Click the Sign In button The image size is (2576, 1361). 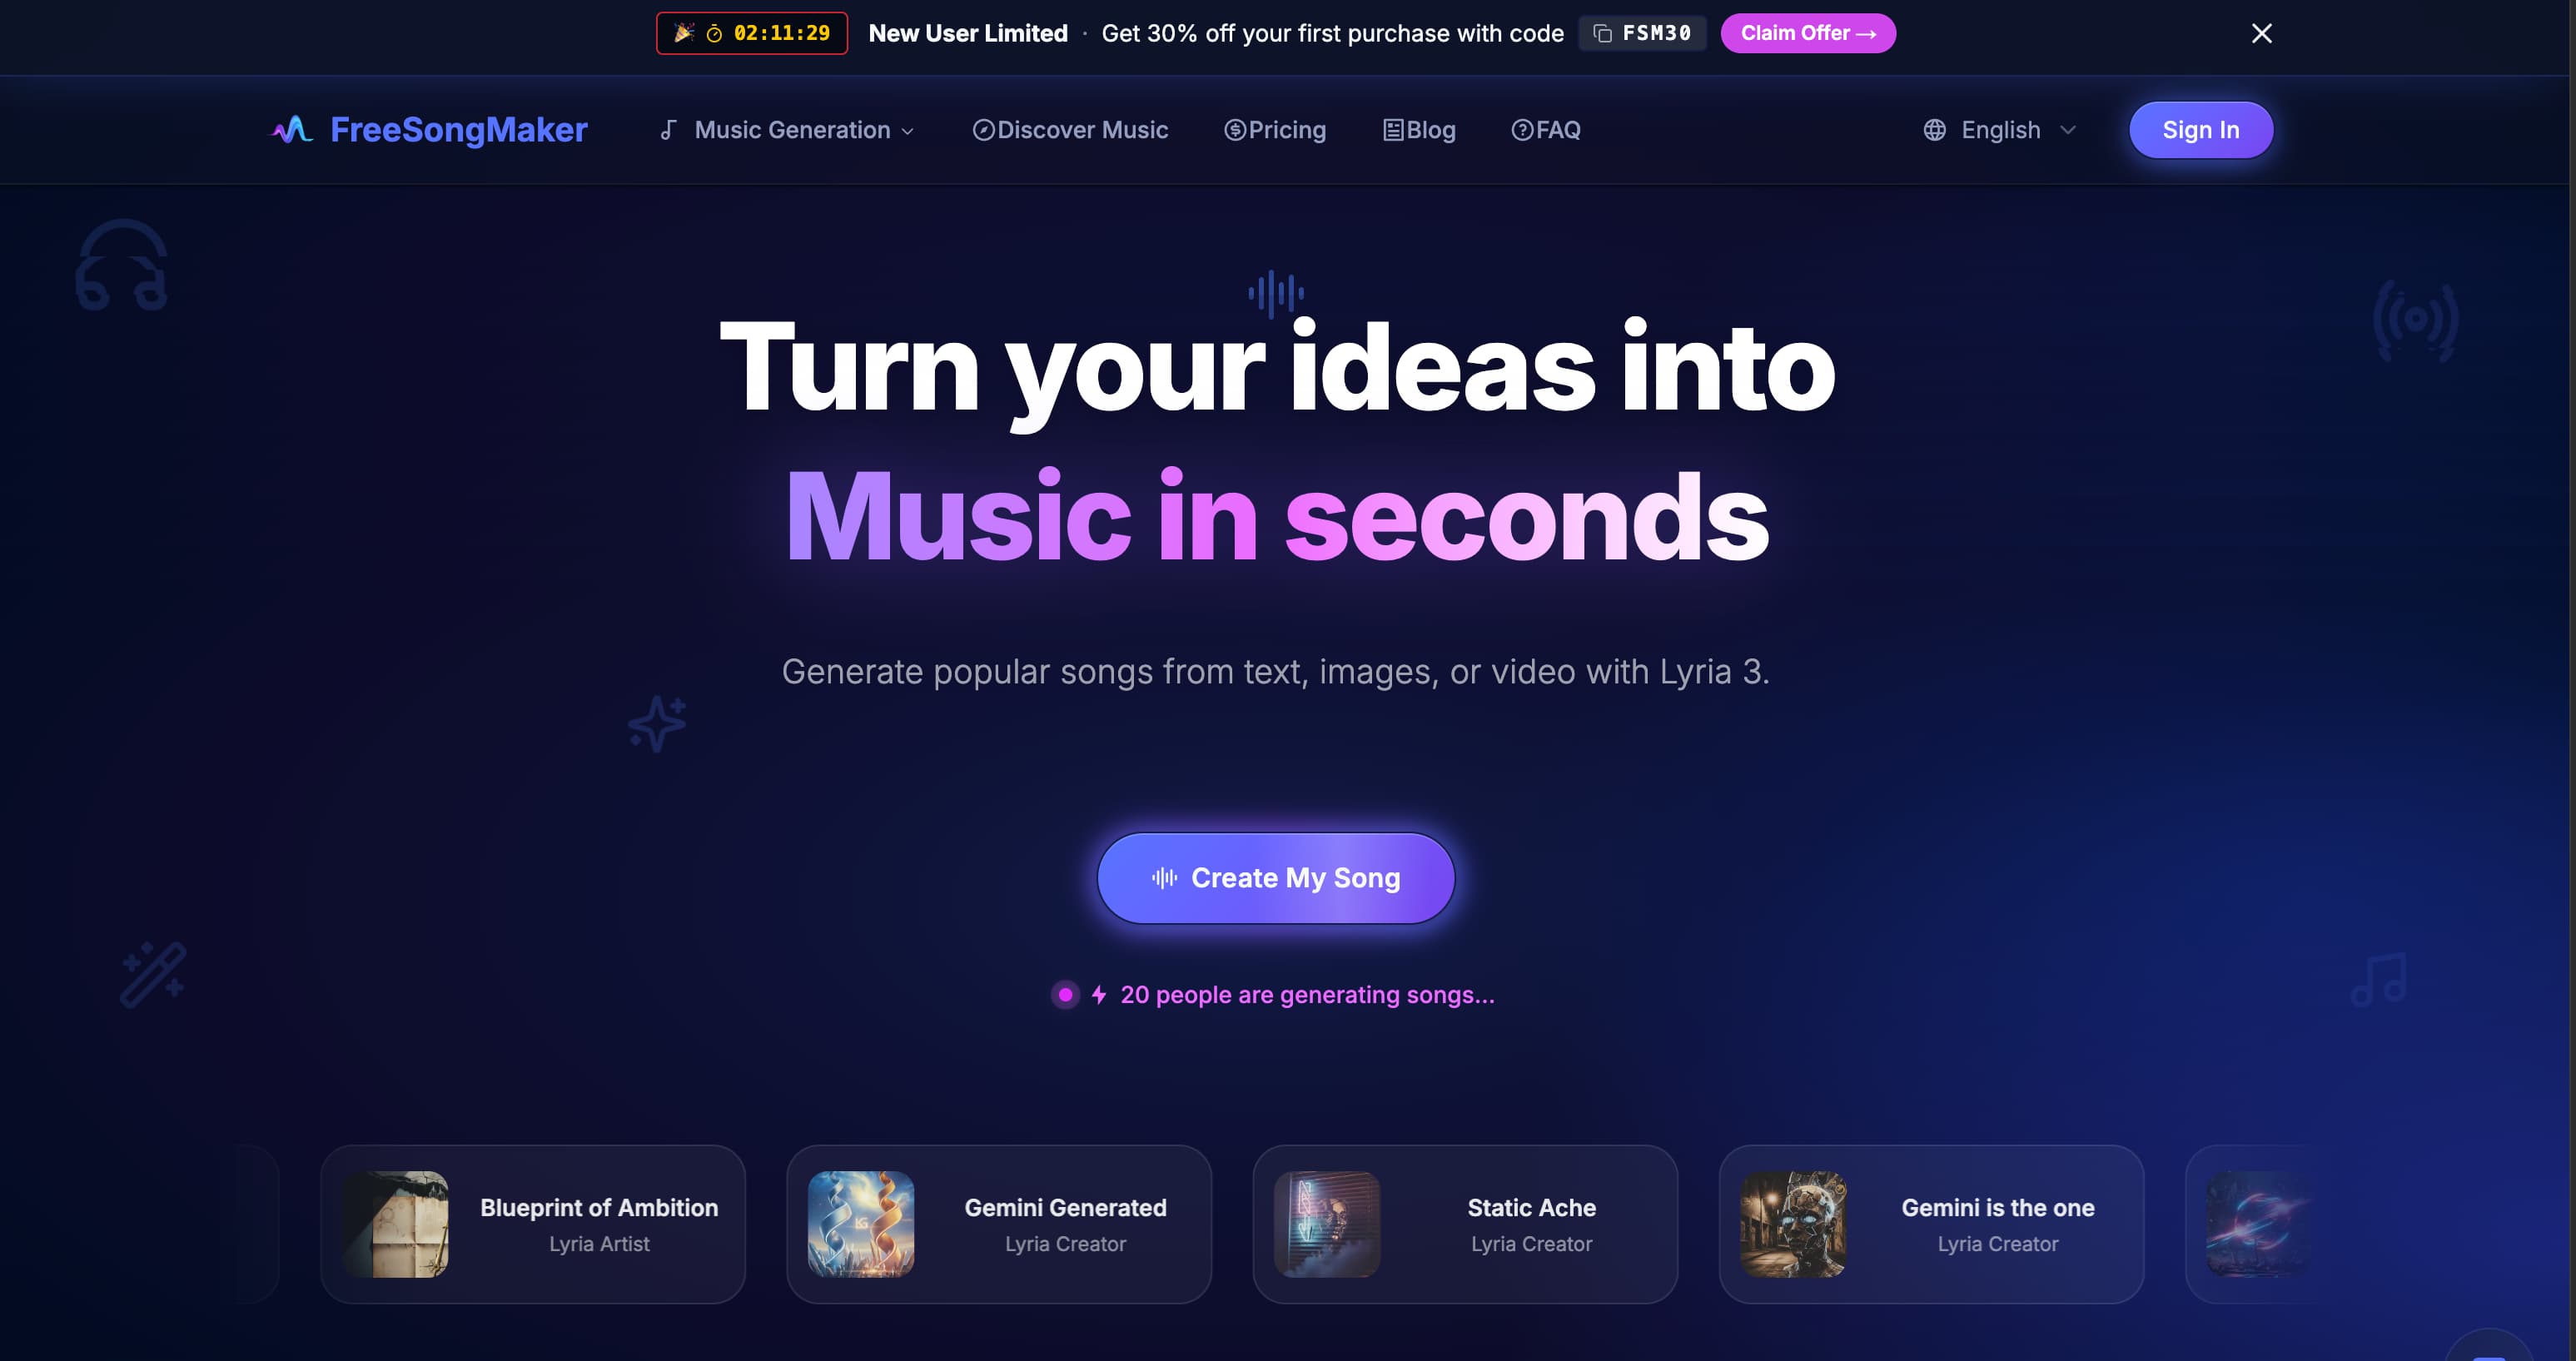[2200, 130]
